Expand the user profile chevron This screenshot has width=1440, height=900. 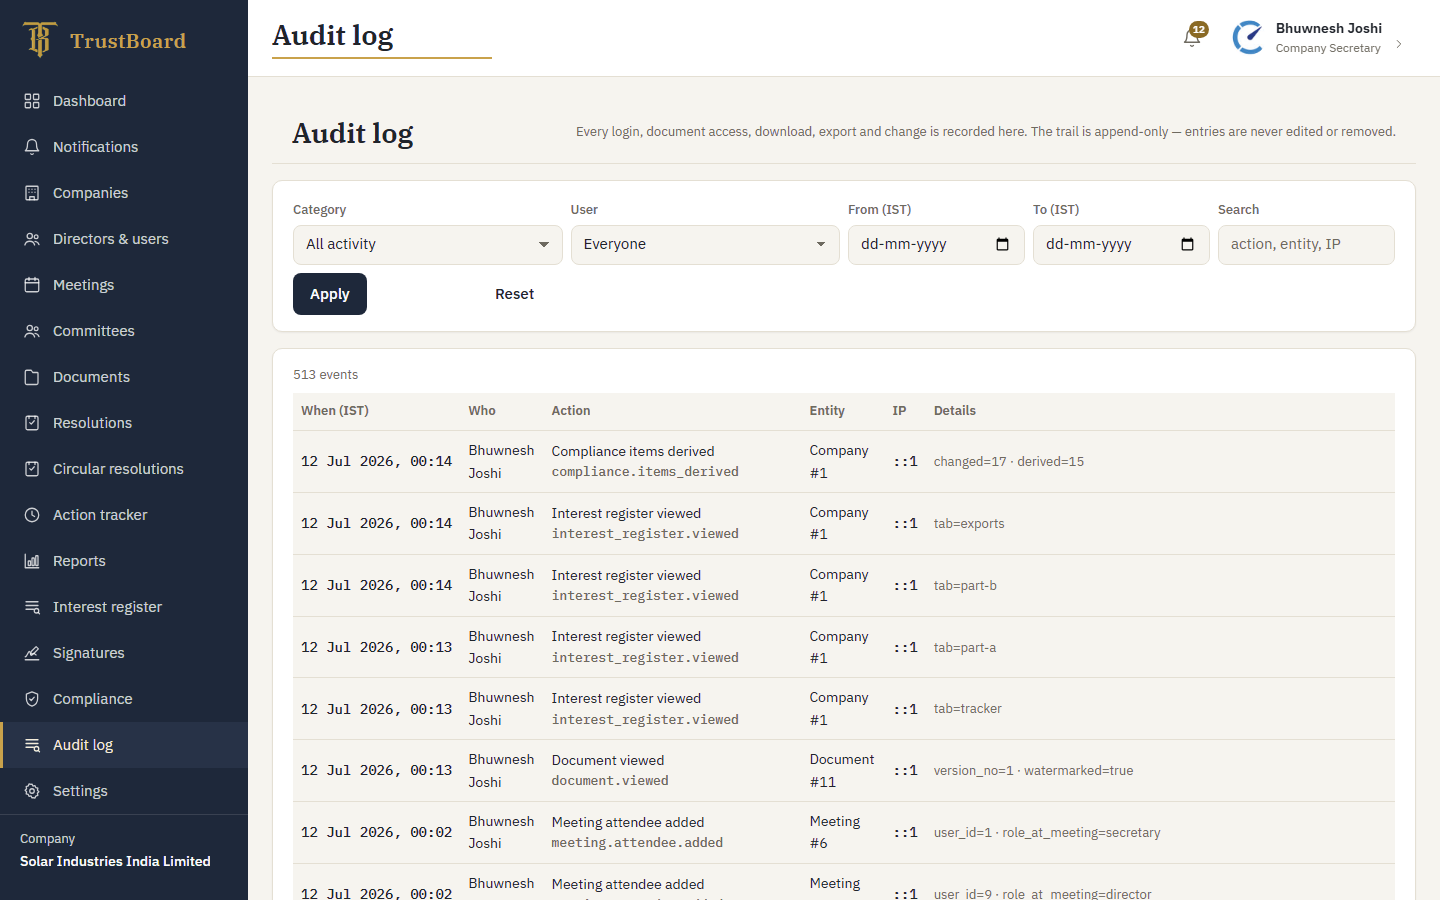(1399, 44)
